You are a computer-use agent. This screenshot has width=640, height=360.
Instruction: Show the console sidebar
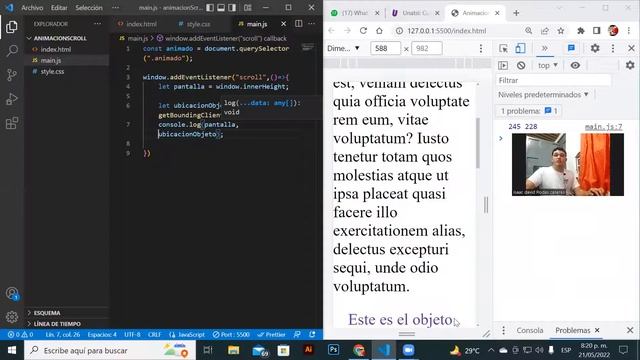503,65
